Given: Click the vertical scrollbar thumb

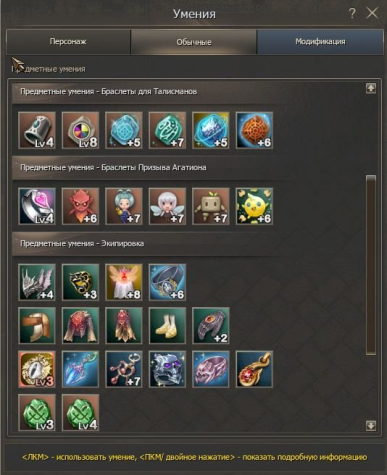Looking at the screenshot, I should 371,265.
